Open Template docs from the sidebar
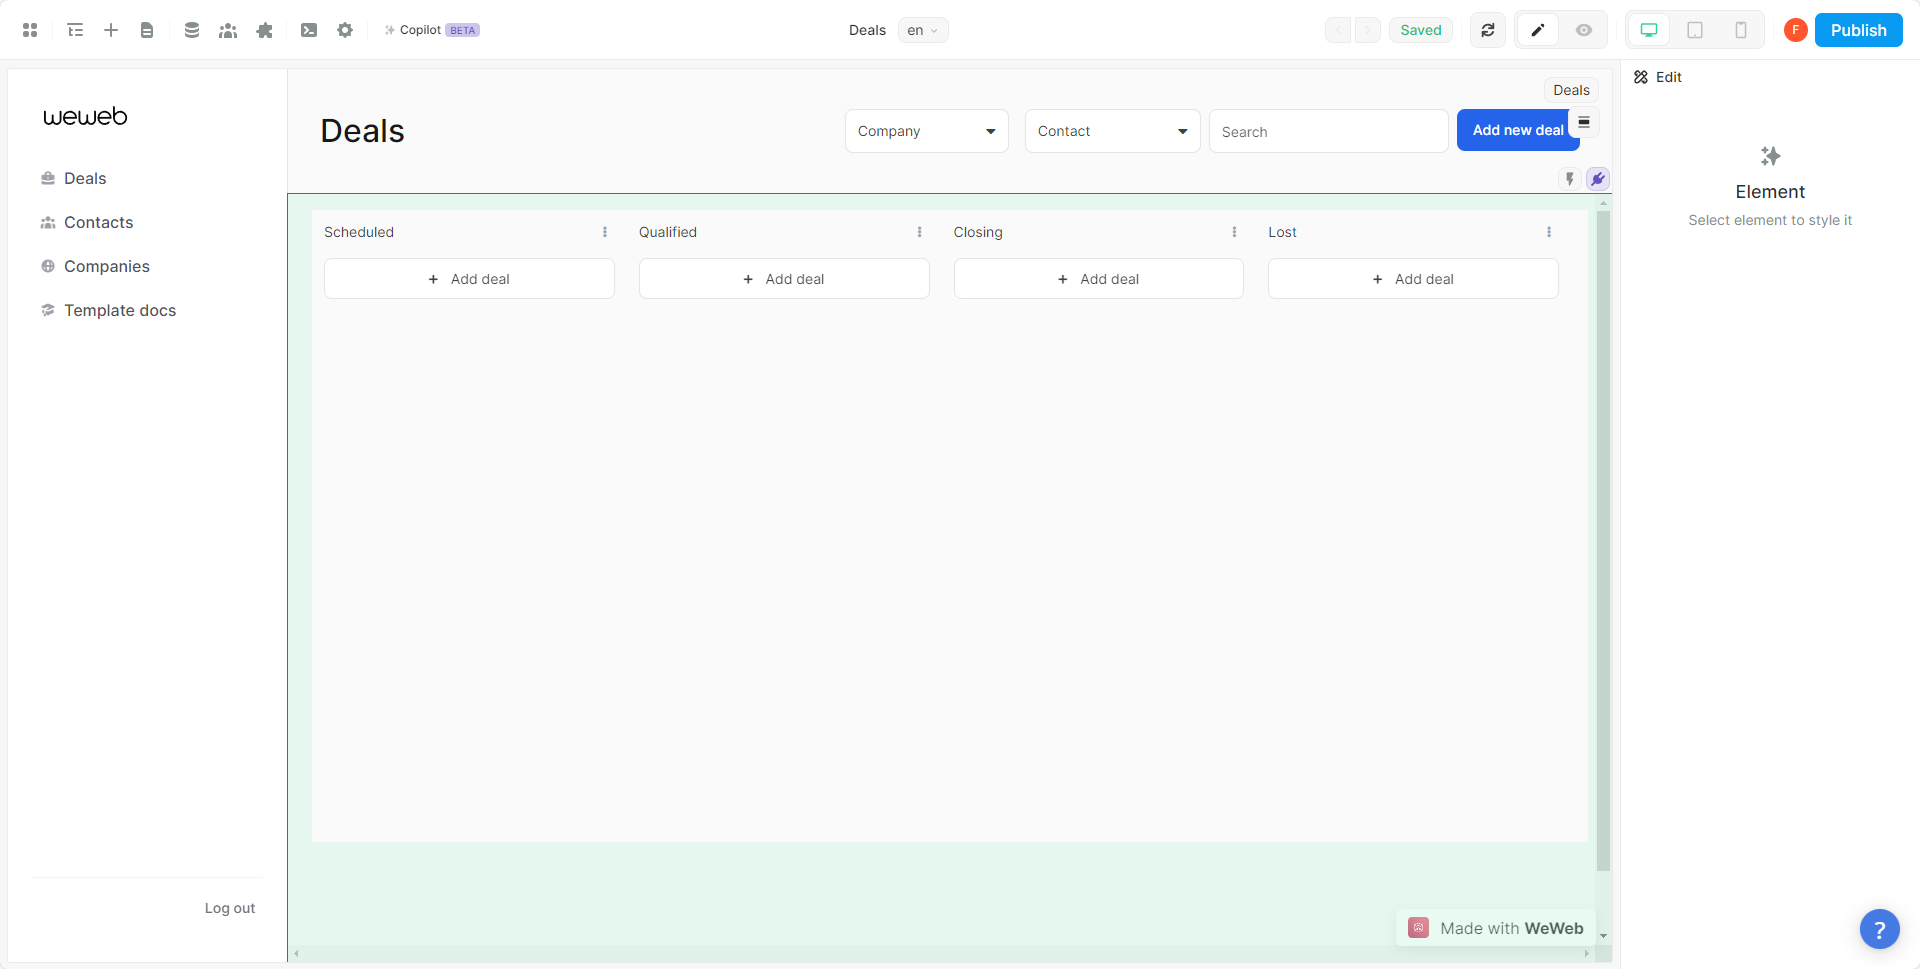Viewport: 1920px width, 969px height. (x=119, y=310)
